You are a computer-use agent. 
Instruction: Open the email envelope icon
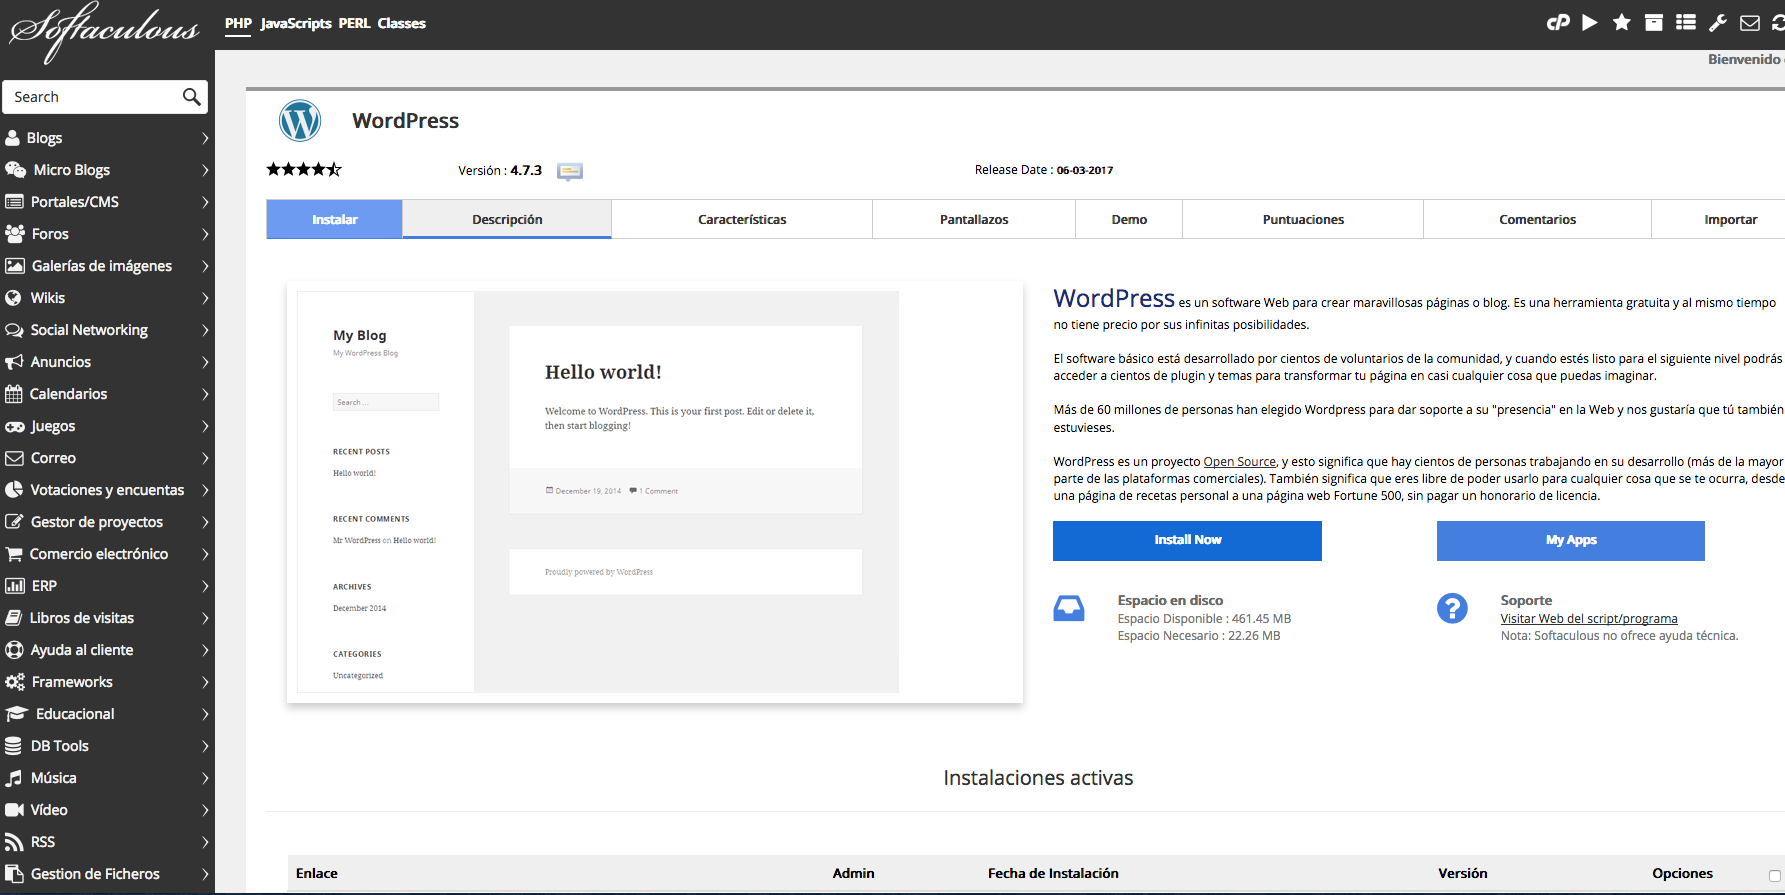point(1750,22)
